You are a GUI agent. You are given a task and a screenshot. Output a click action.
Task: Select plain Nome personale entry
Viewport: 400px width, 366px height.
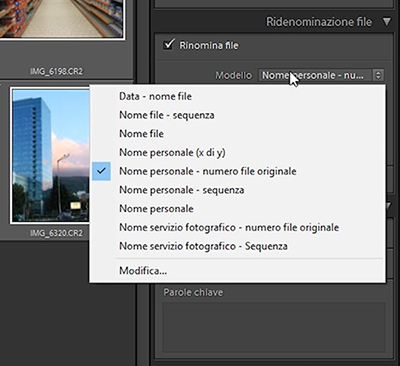click(x=237, y=209)
